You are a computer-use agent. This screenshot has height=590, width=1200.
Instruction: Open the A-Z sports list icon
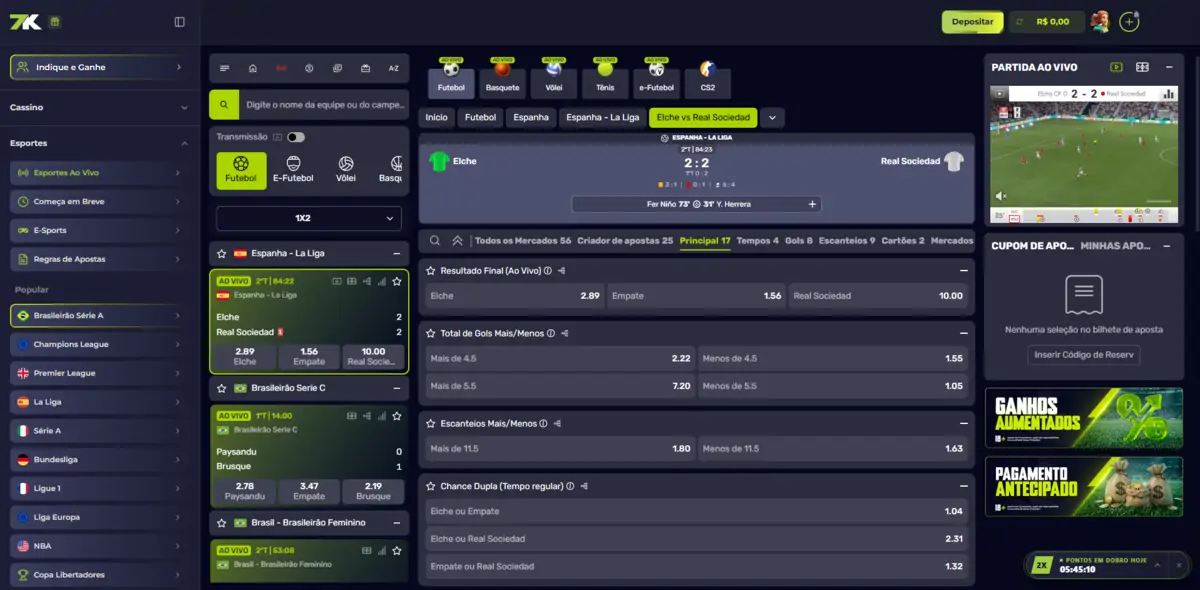pos(393,68)
